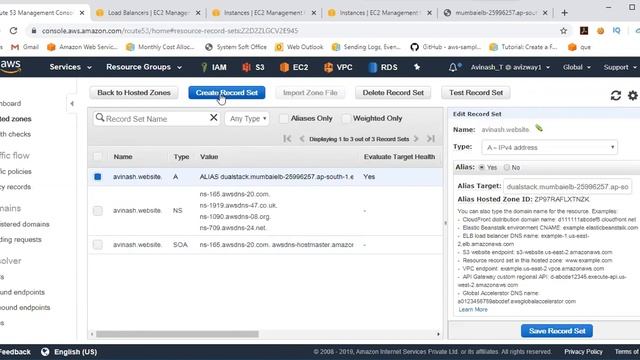Expand the Services menu
640x360 pixels.
70,67
